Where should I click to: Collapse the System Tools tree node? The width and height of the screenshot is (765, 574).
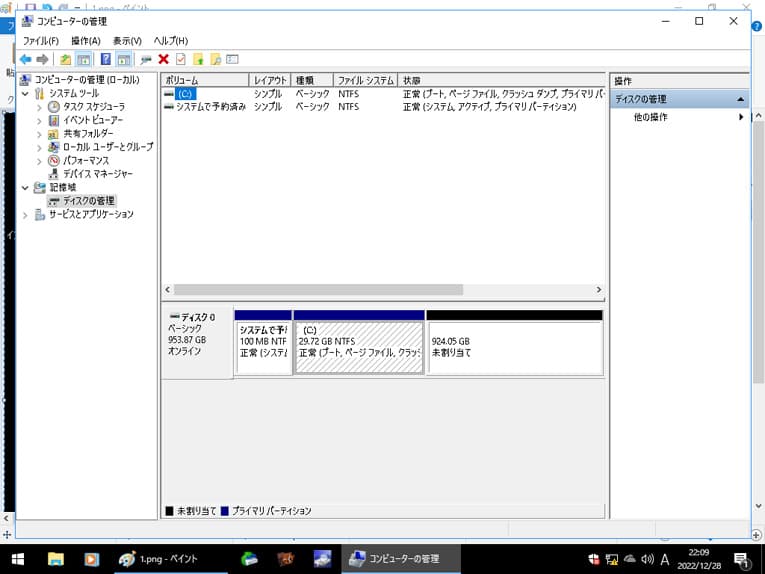click(x=26, y=93)
